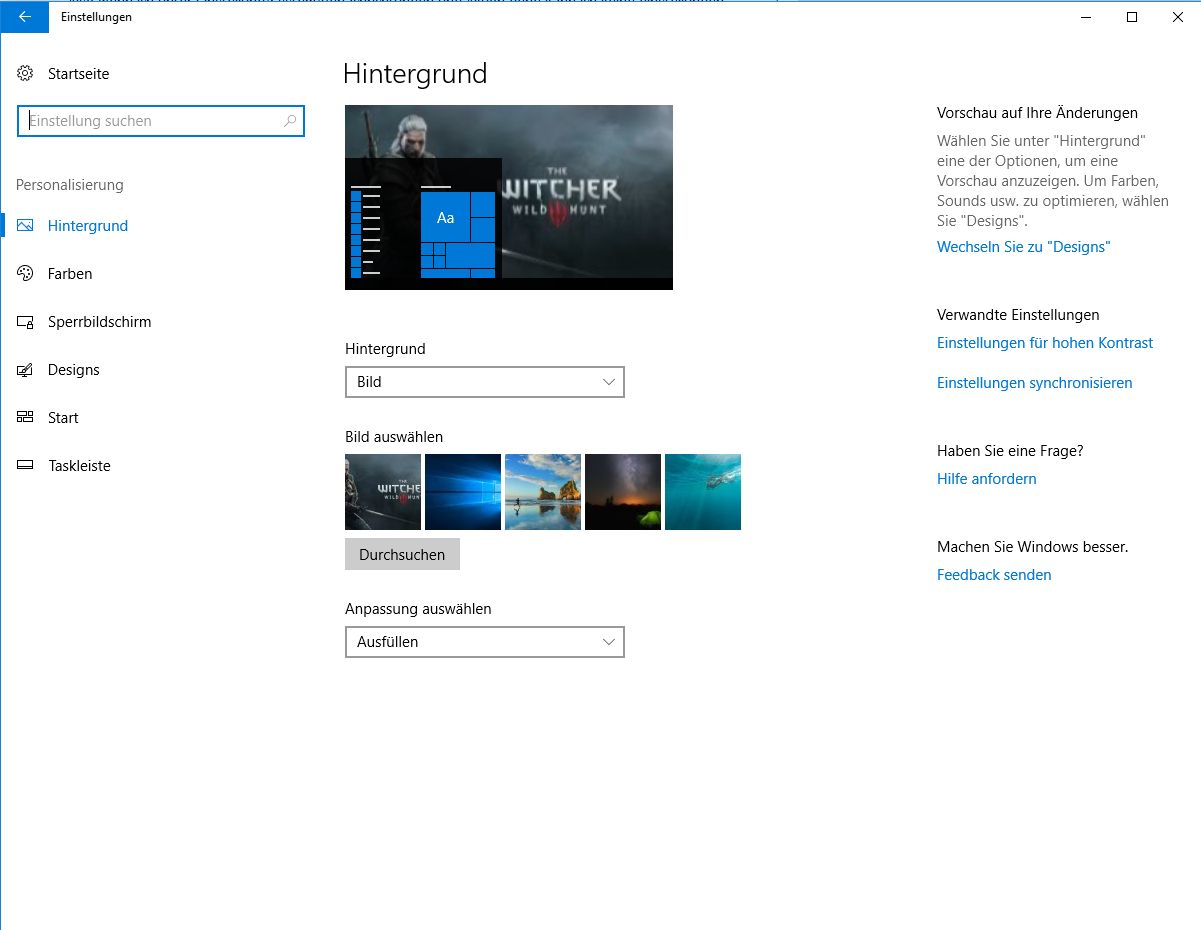The height and width of the screenshot is (930, 1201).
Task: Select the beach rocks wallpaper thumbnail
Action: 543,492
